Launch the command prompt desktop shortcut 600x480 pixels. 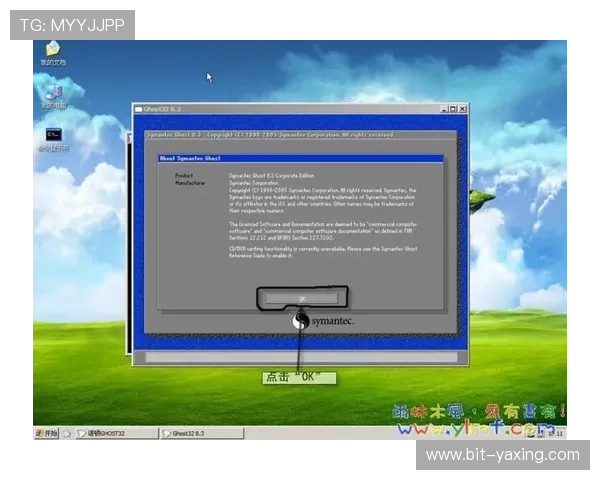pos(53,134)
